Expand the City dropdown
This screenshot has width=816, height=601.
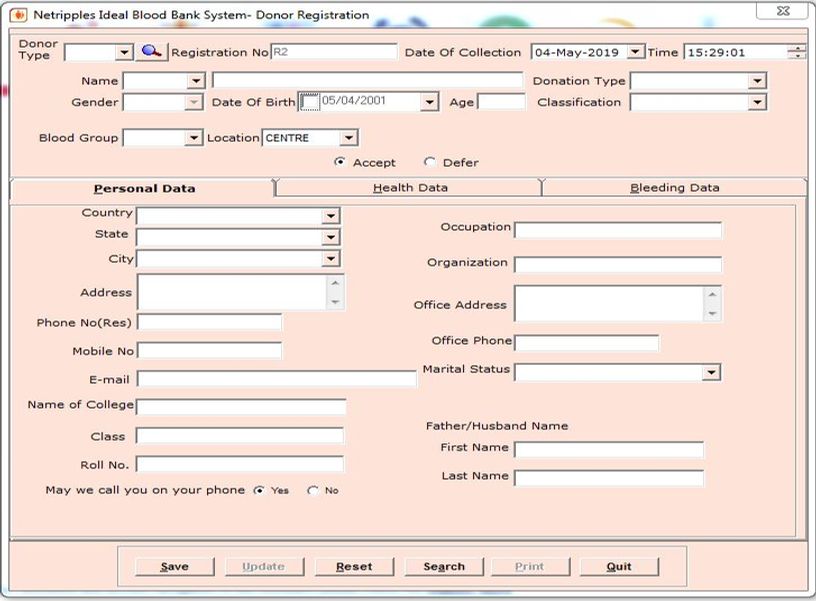point(331,259)
